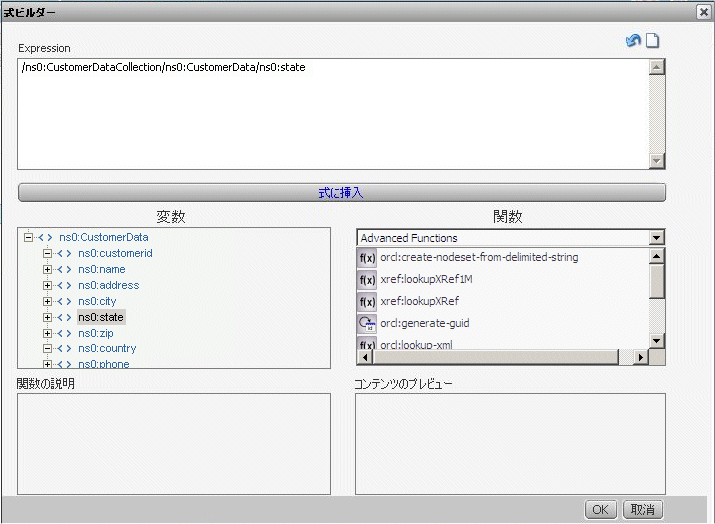Click the blank page clear icon

[653, 41]
